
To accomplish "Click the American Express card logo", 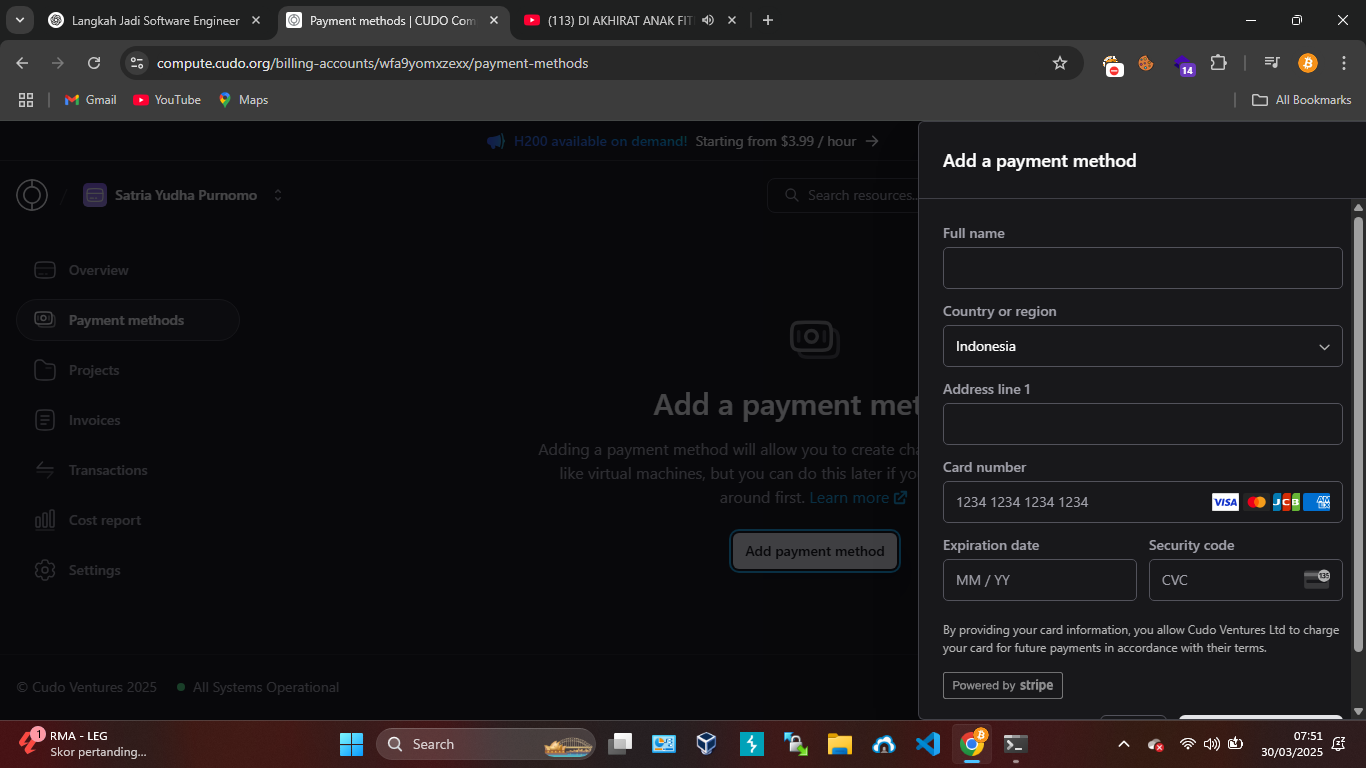I will pyautogui.click(x=1317, y=502).
